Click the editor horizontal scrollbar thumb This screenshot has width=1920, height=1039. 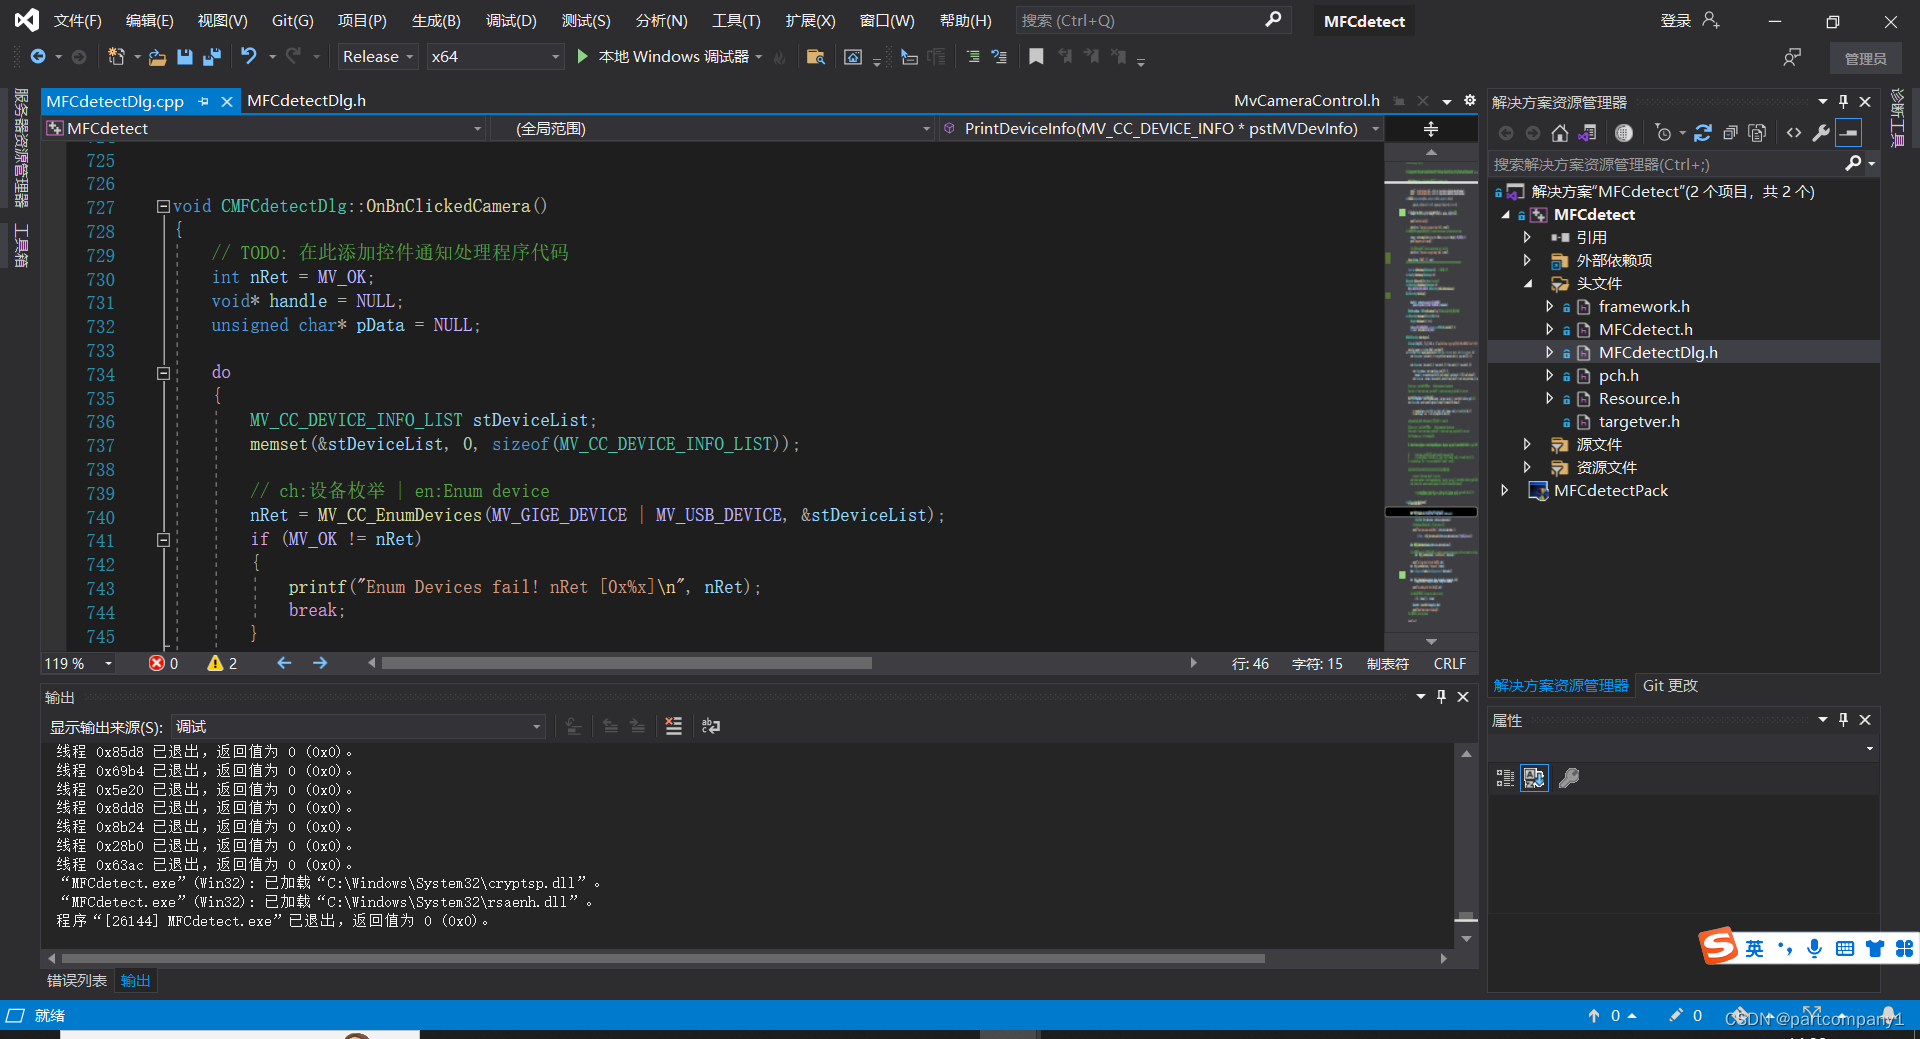point(627,663)
